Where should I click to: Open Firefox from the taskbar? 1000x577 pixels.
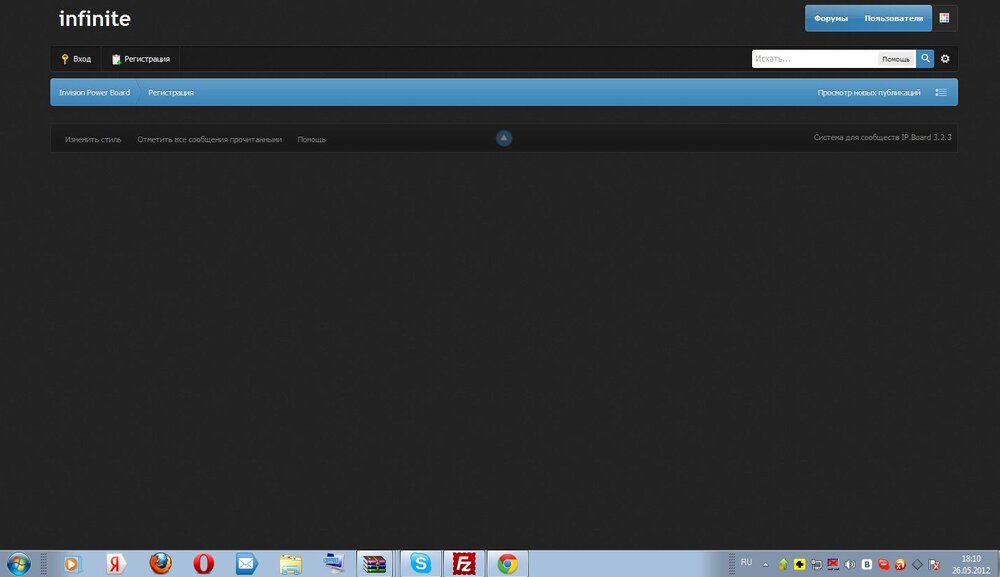pos(160,564)
